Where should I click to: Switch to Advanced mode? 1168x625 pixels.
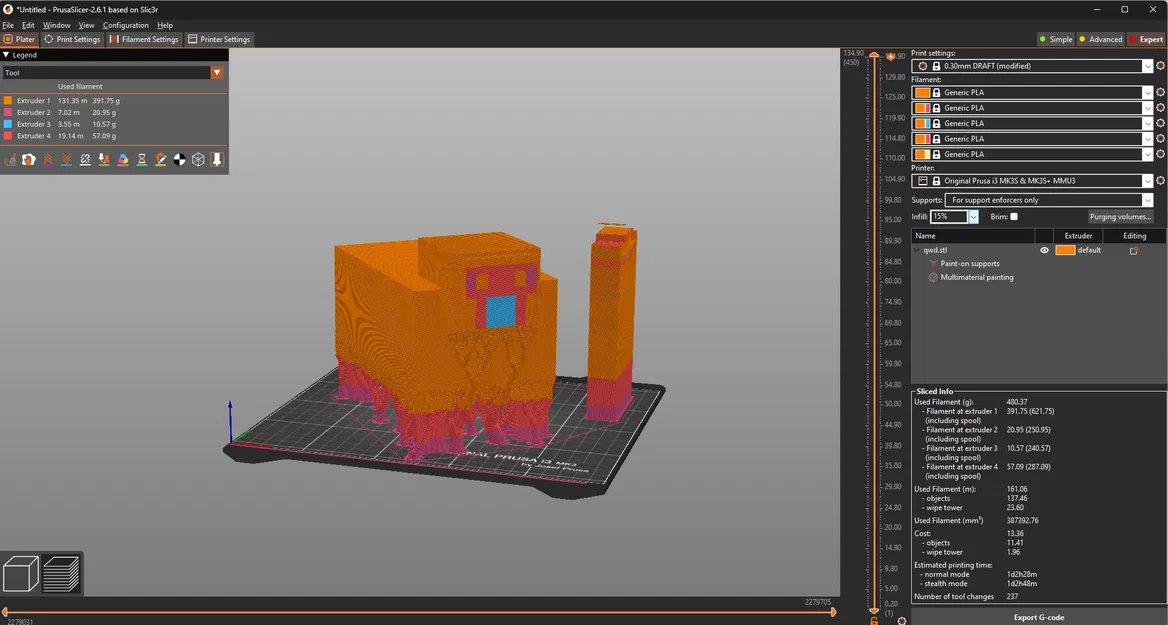point(1100,39)
